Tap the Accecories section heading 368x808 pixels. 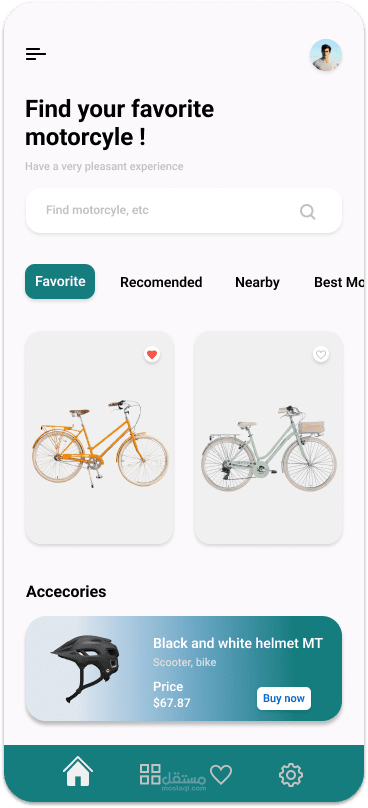coord(66,592)
